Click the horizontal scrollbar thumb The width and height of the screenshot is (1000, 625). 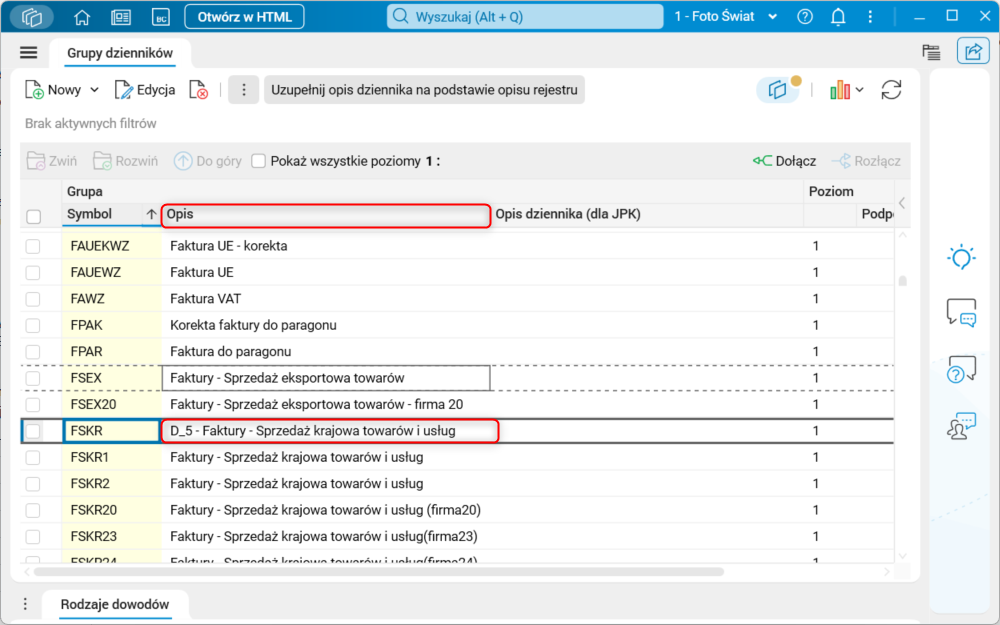378,572
